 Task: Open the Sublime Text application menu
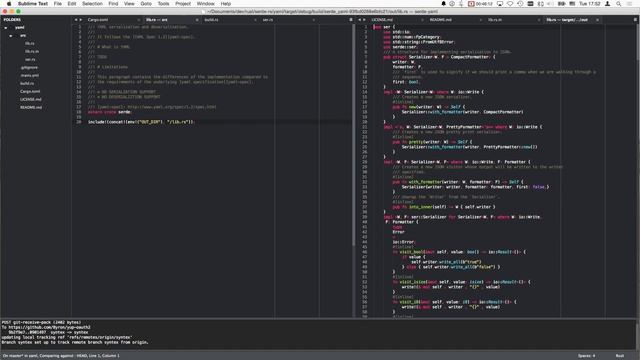(x=33, y=4)
